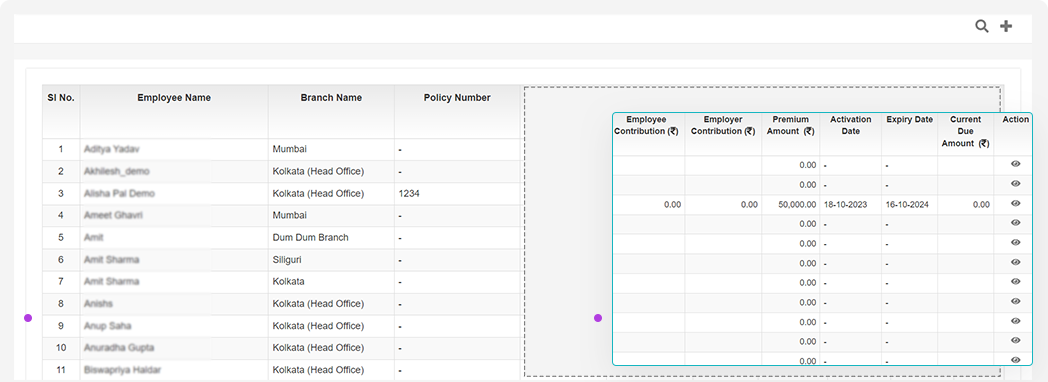Click activation date 18-10-2023
This screenshot has height=382, width=1048.
(845, 204)
